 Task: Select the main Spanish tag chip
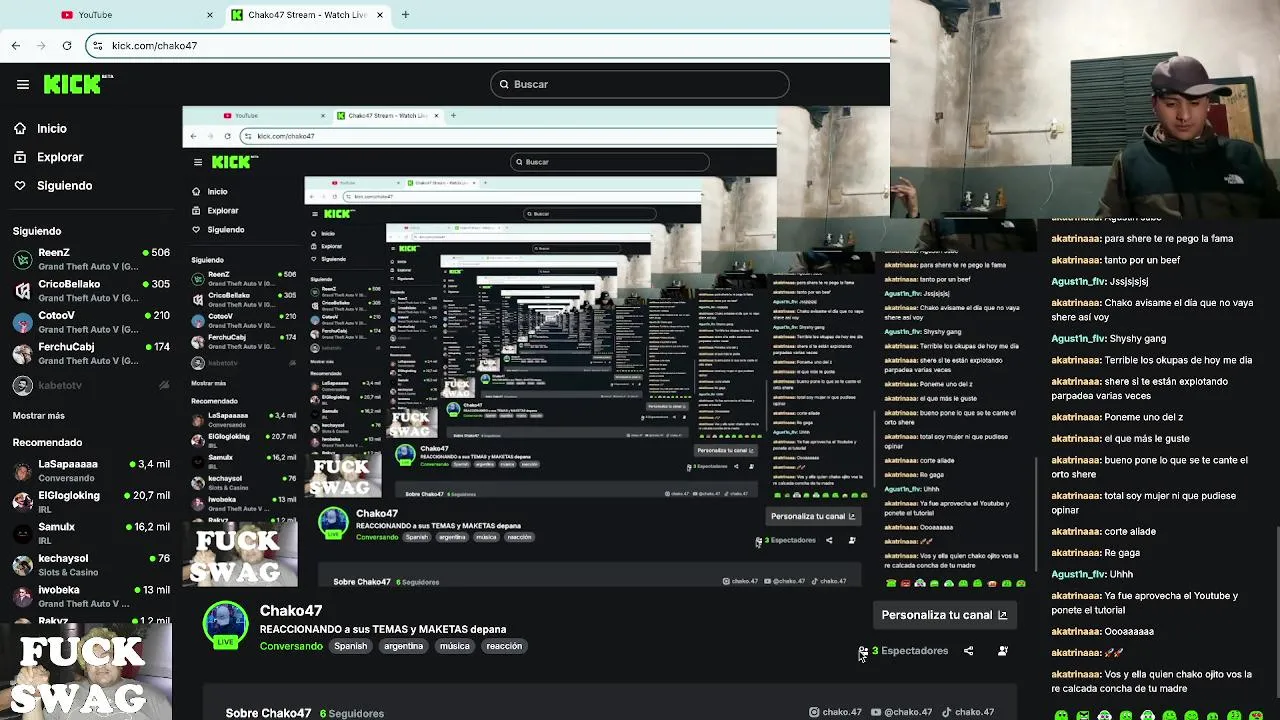[350, 646]
